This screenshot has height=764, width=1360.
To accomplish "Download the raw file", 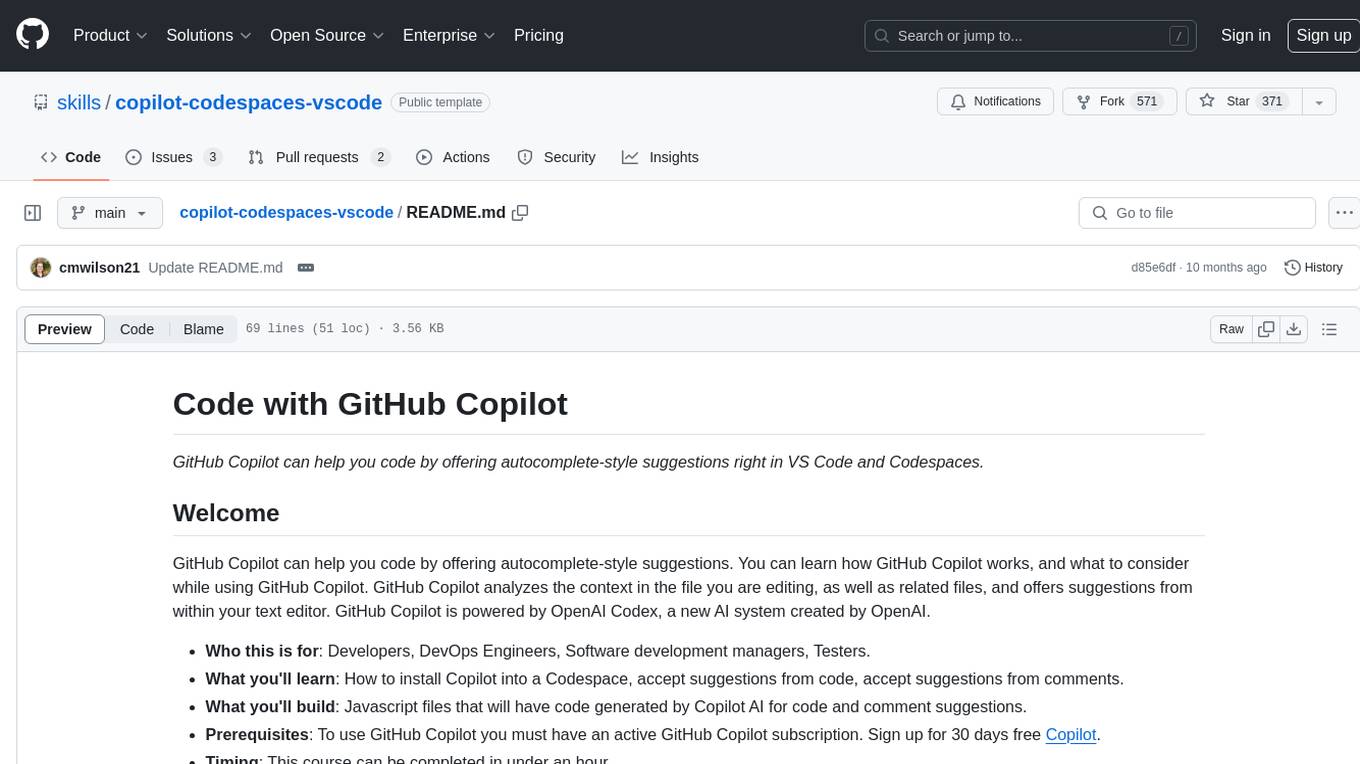I will (x=1294, y=329).
